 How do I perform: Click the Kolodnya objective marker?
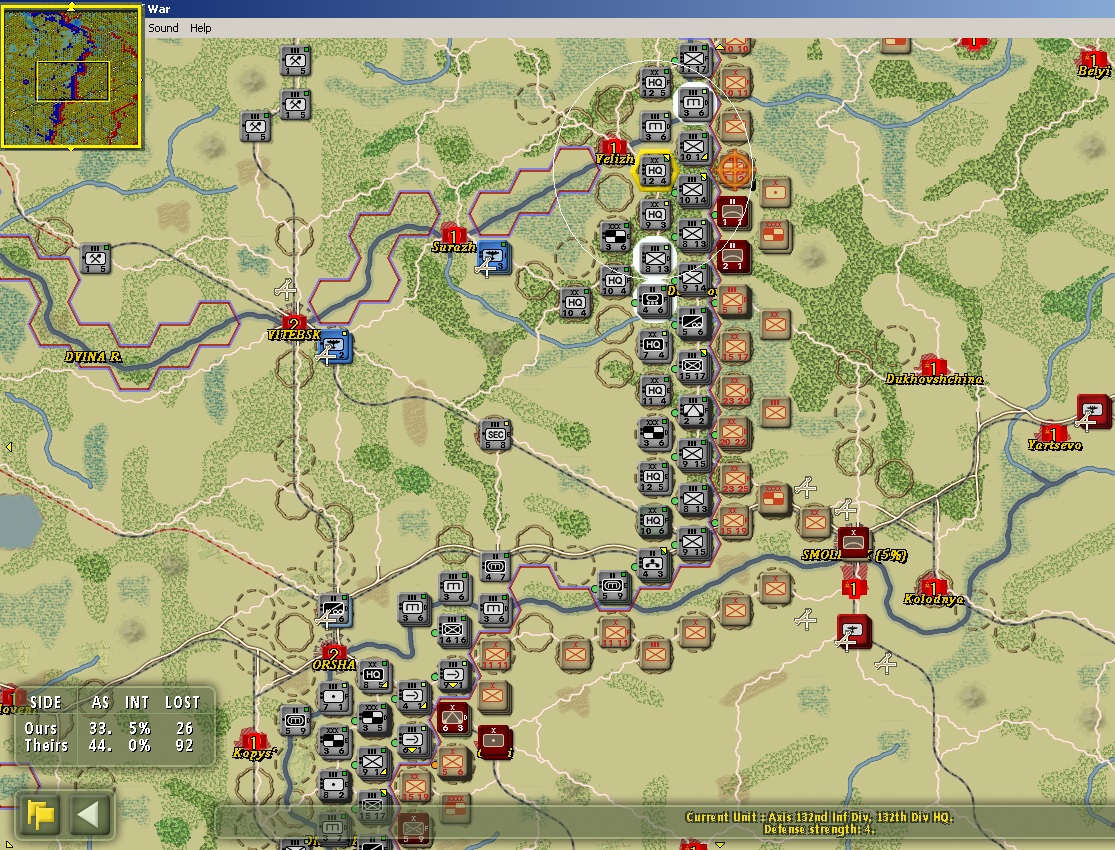[x=932, y=587]
